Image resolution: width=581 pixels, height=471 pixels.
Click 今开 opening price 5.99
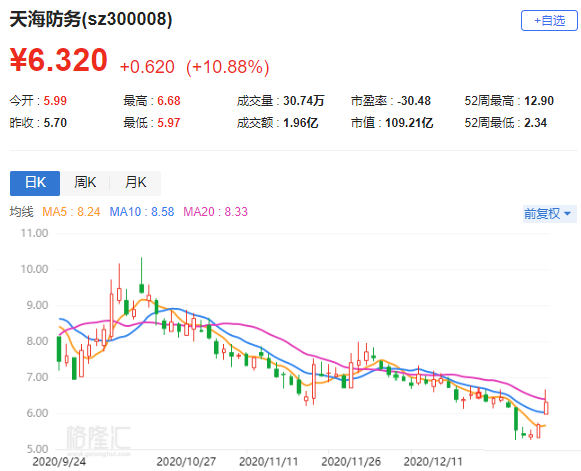tap(55, 101)
